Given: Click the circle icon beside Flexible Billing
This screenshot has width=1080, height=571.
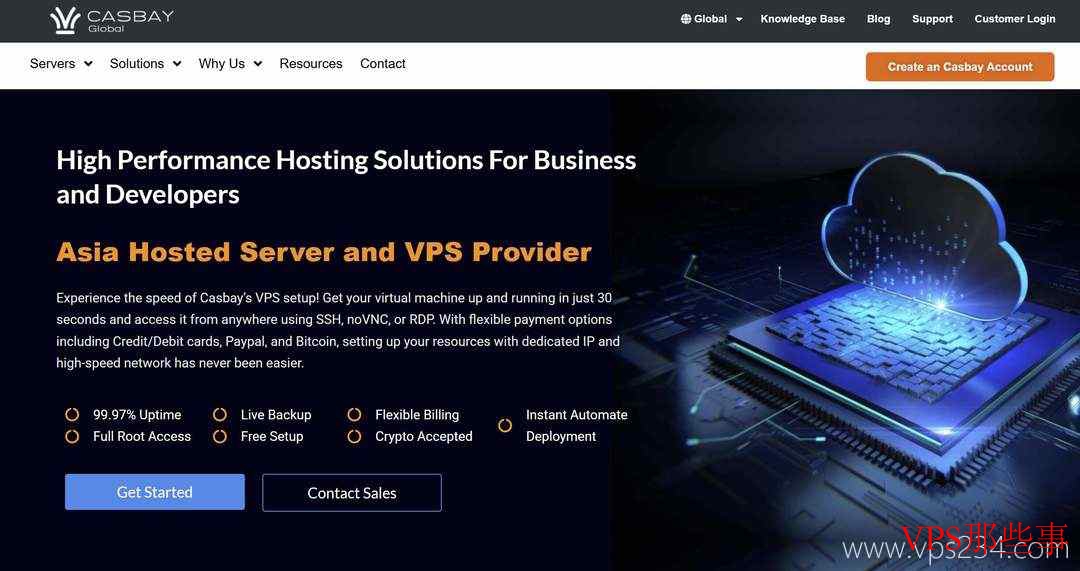Looking at the screenshot, I should pyautogui.click(x=354, y=415).
